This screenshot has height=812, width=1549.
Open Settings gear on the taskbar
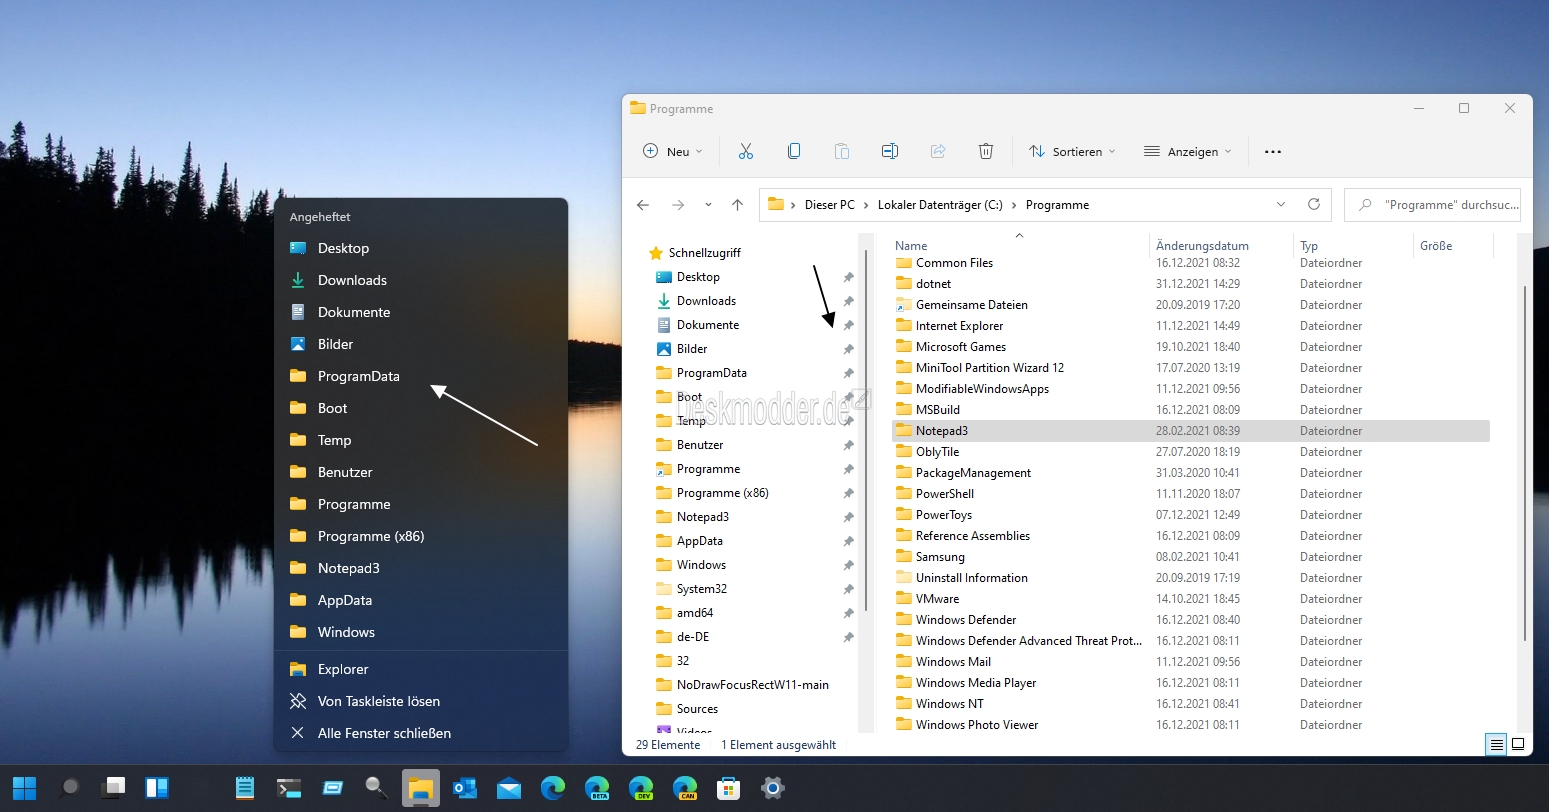tap(773, 788)
